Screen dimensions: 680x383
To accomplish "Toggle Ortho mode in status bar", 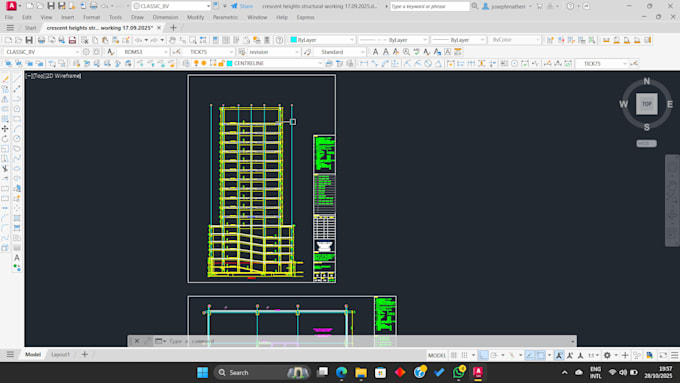I will pyautogui.click(x=483, y=355).
